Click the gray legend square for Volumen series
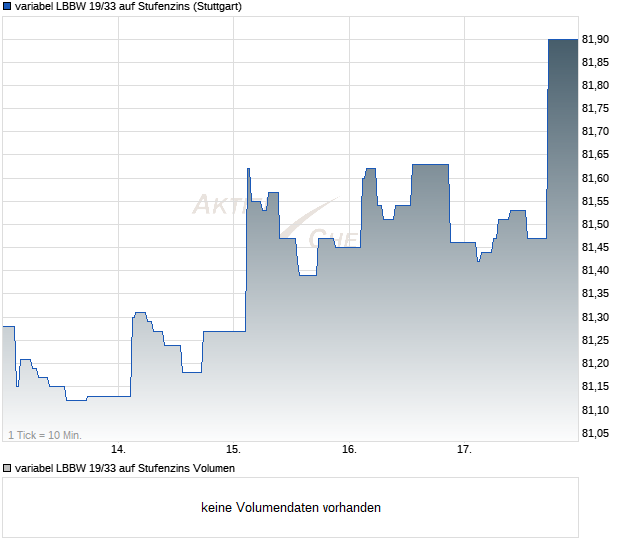The height and width of the screenshot is (546, 620). tap(7, 468)
